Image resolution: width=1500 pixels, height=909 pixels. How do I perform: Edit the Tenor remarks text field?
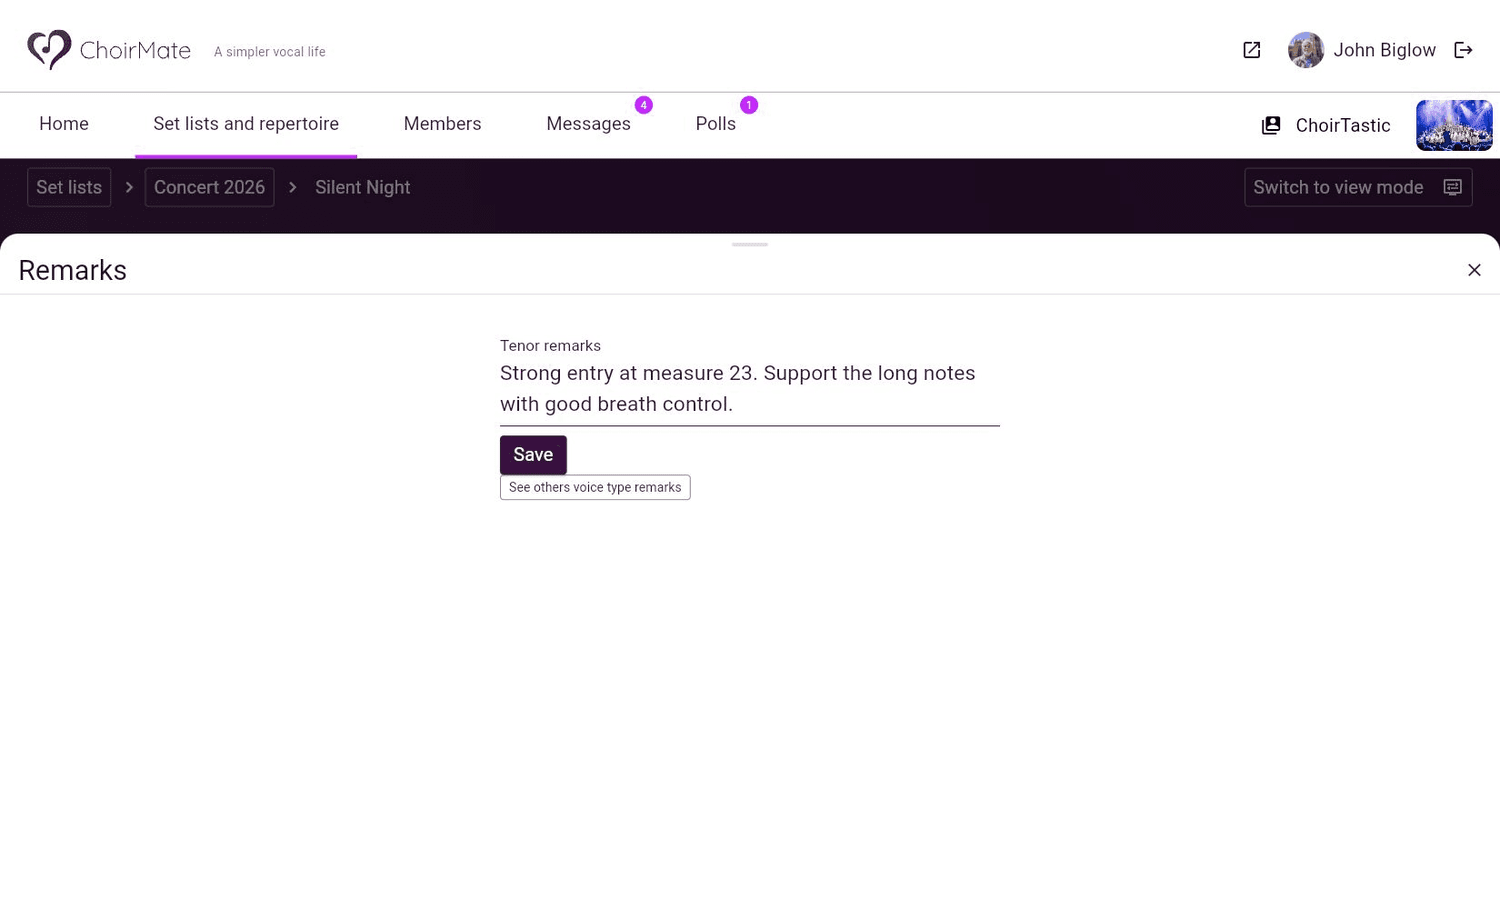click(x=750, y=389)
